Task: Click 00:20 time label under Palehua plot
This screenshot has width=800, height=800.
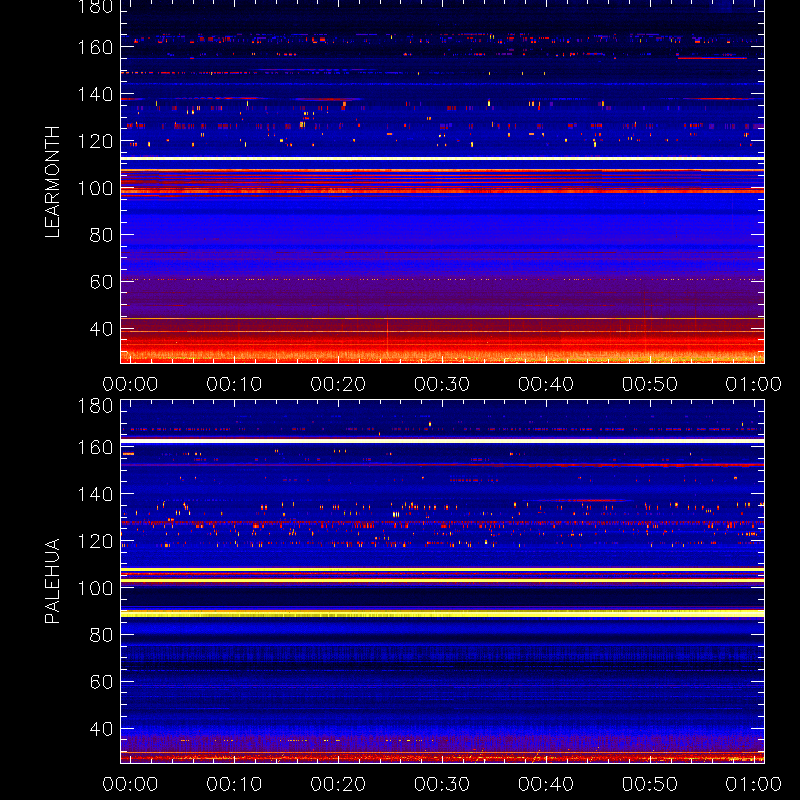Action: 338,784
